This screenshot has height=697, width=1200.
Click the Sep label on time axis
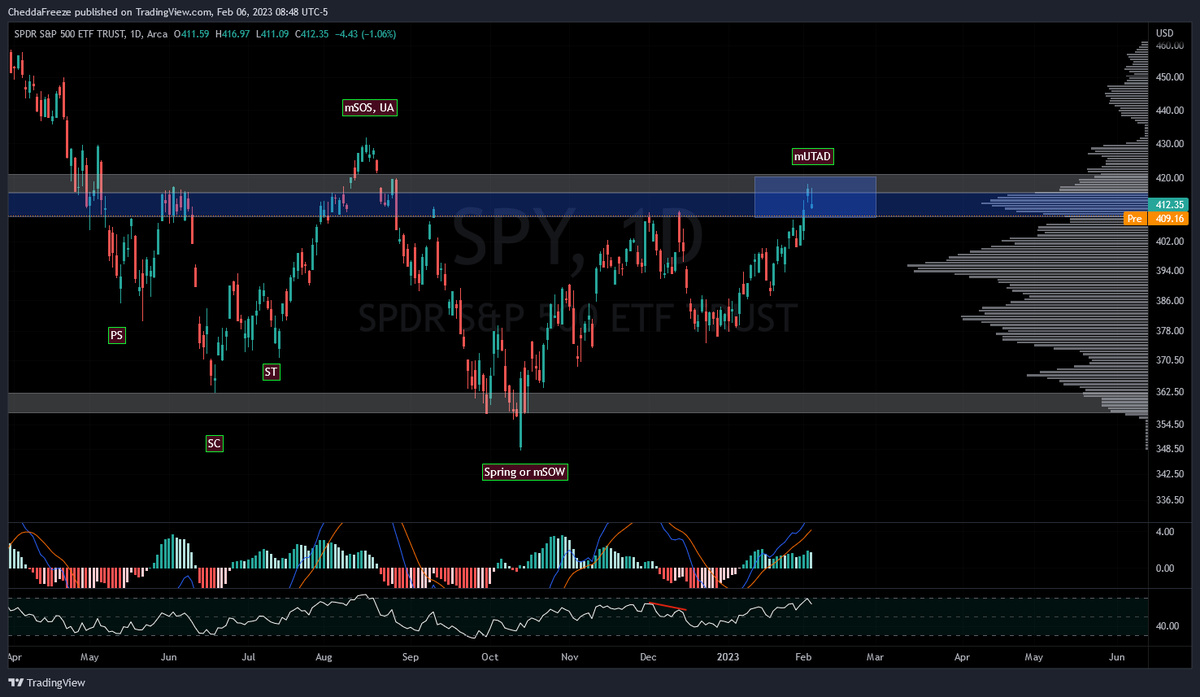tap(408, 658)
